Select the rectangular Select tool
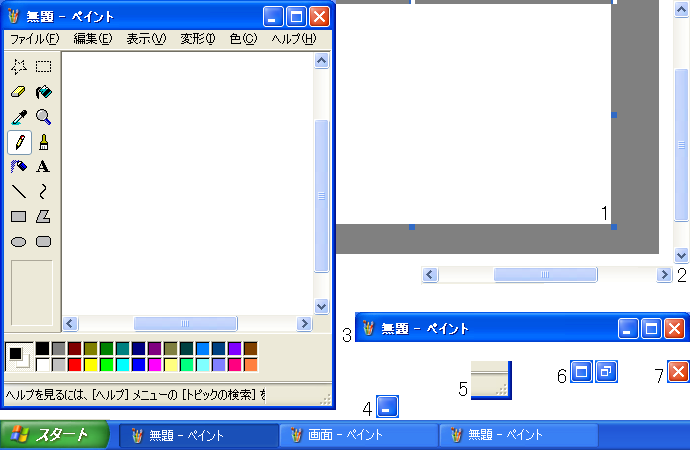This screenshot has height=450, width=690. tap(44, 67)
